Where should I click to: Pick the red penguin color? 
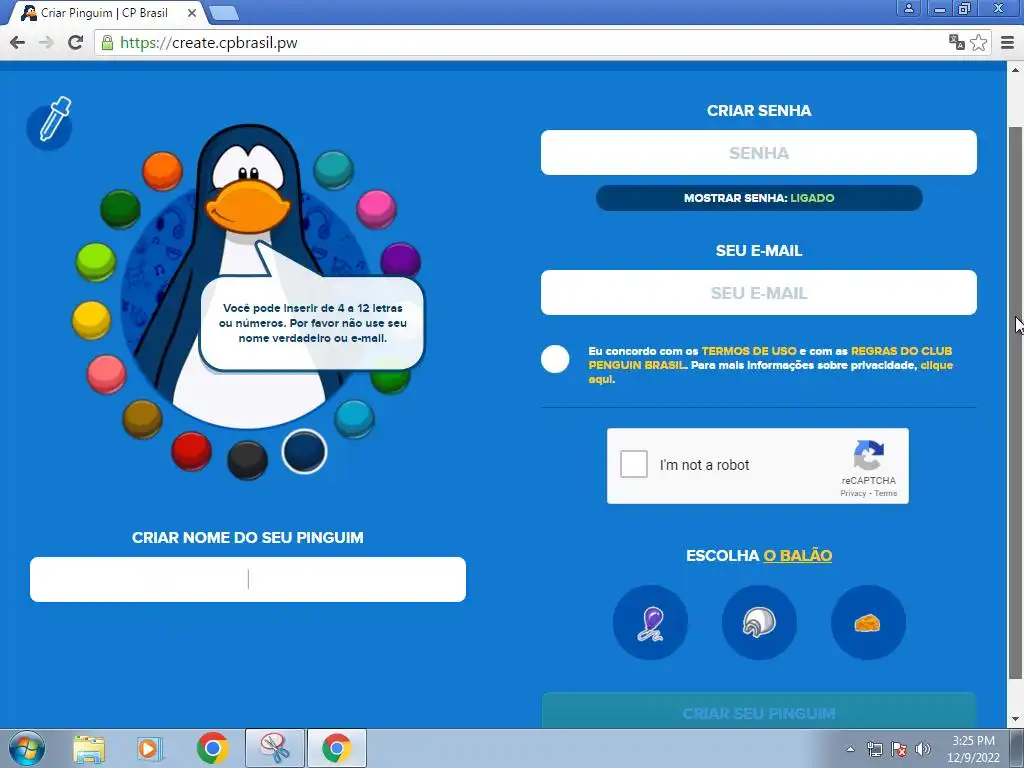coord(191,451)
